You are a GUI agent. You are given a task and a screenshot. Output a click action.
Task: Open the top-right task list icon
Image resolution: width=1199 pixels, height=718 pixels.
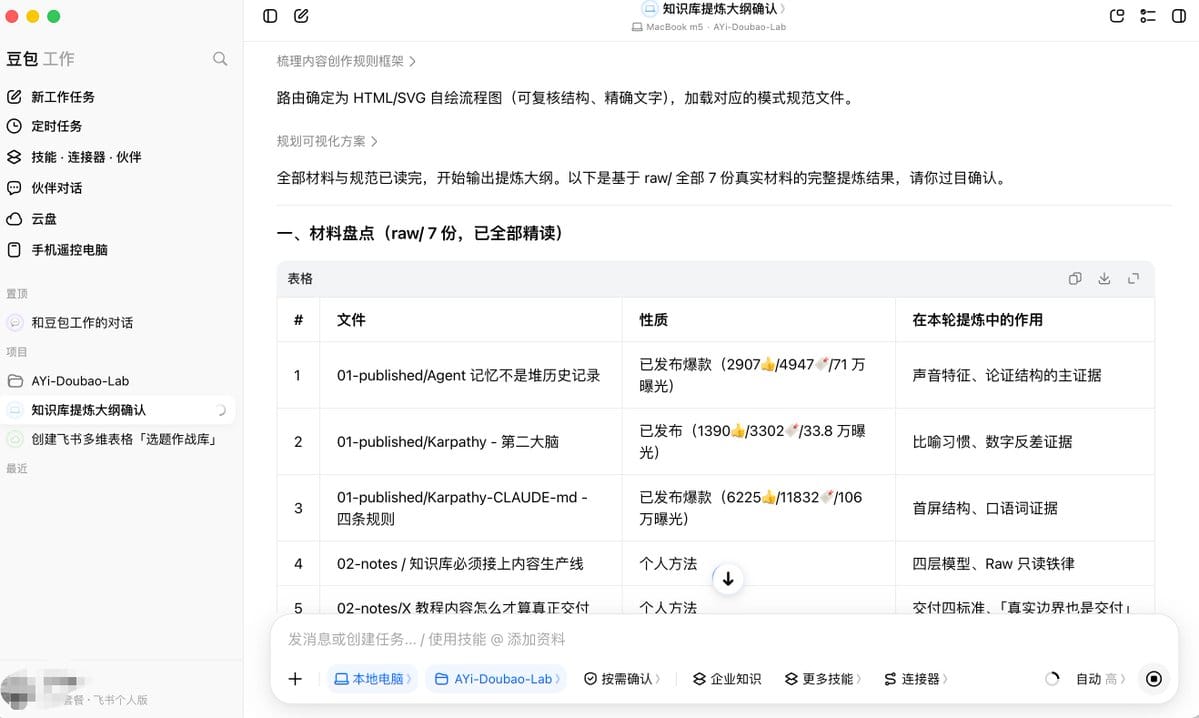(x=1148, y=16)
